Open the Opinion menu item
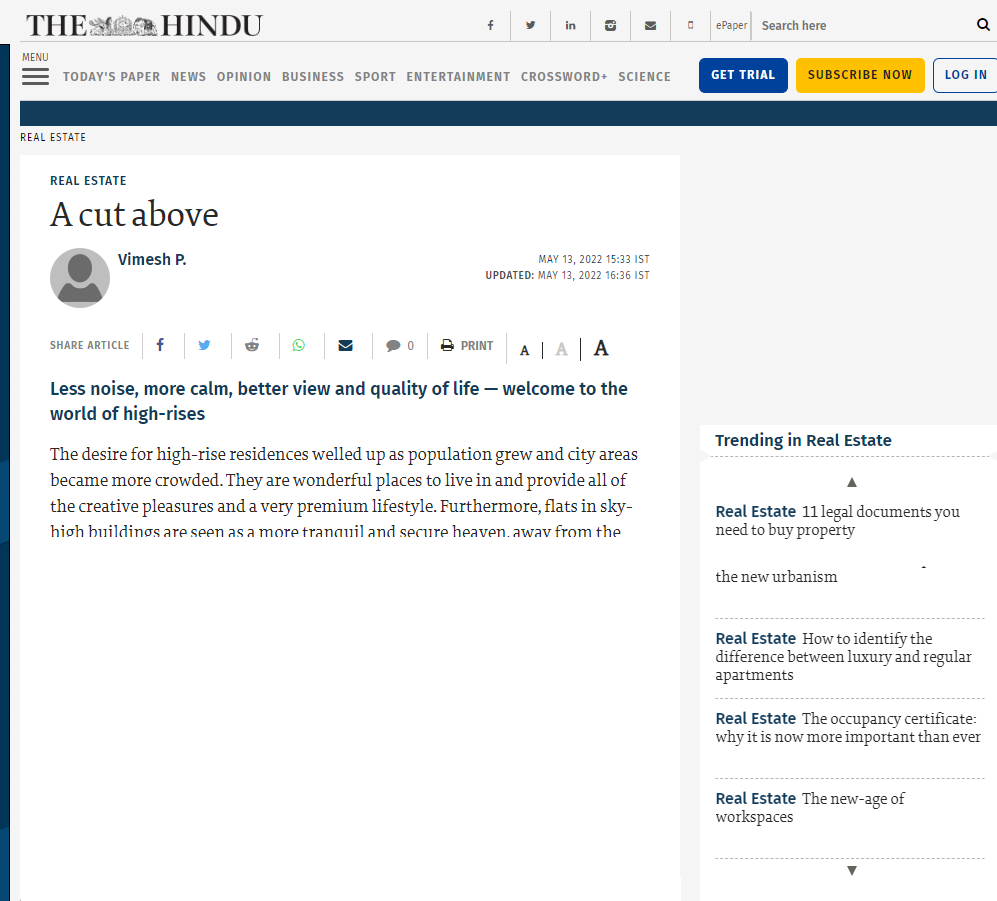The height and width of the screenshot is (901, 997). (x=244, y=77)
